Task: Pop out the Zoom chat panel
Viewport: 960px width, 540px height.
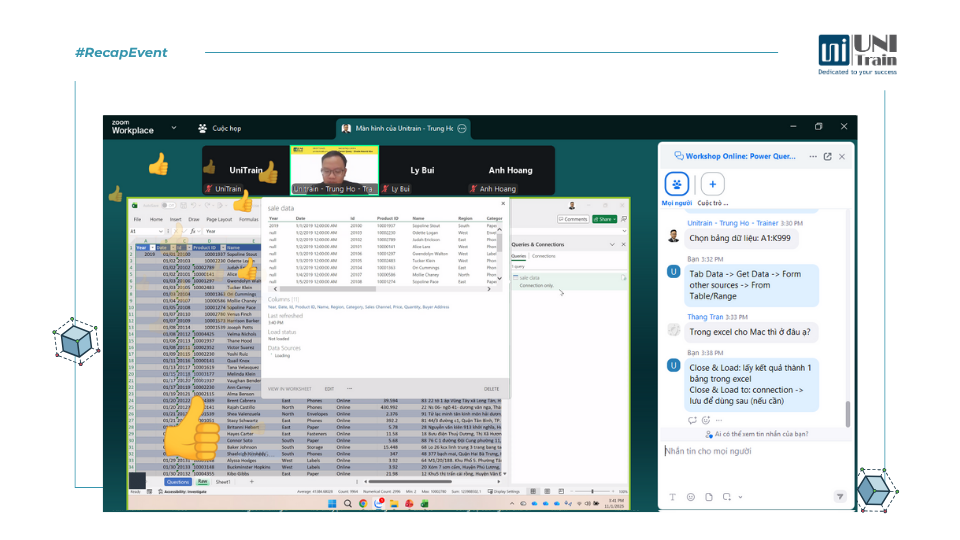Action: pos(827,157)
